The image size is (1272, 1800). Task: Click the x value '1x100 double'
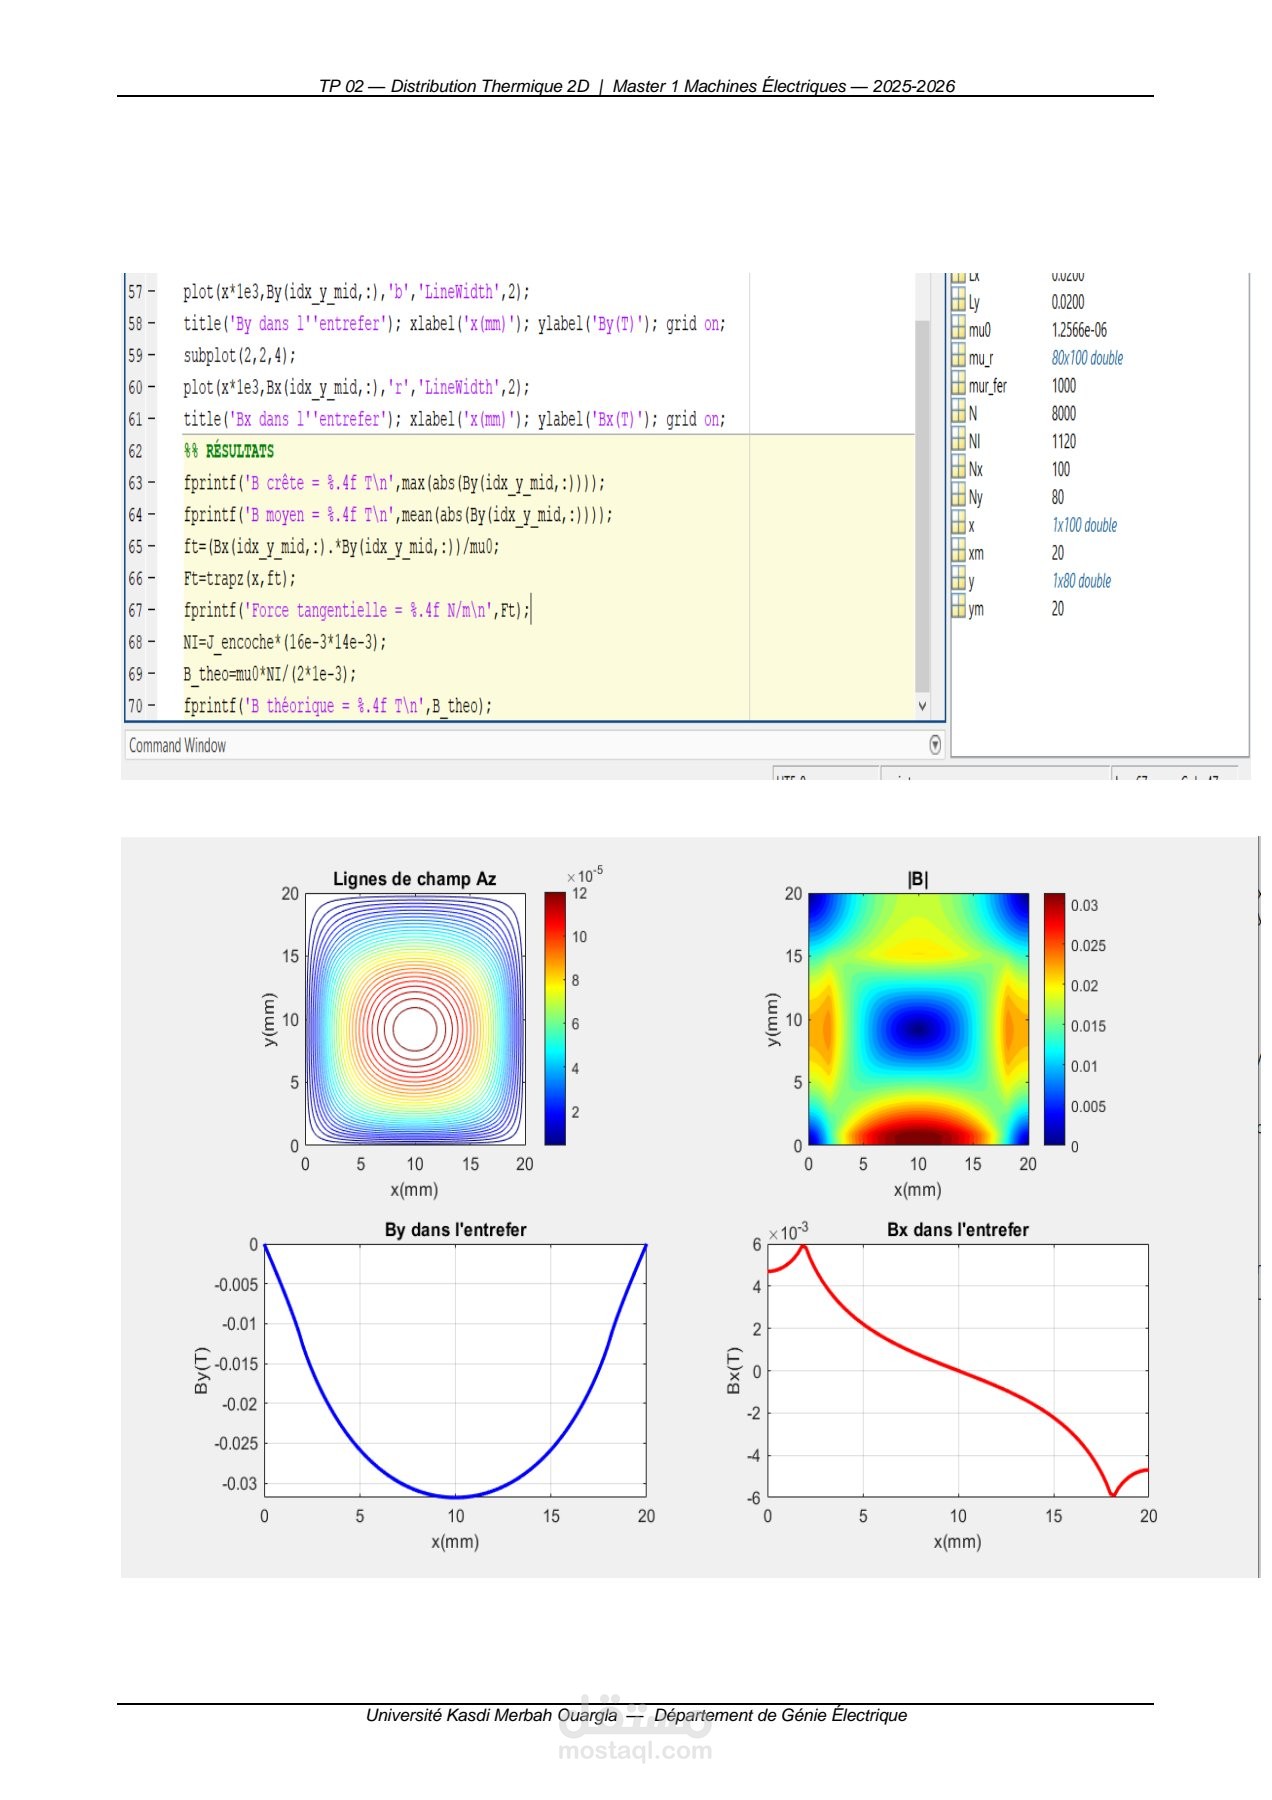coord(1084,525)
